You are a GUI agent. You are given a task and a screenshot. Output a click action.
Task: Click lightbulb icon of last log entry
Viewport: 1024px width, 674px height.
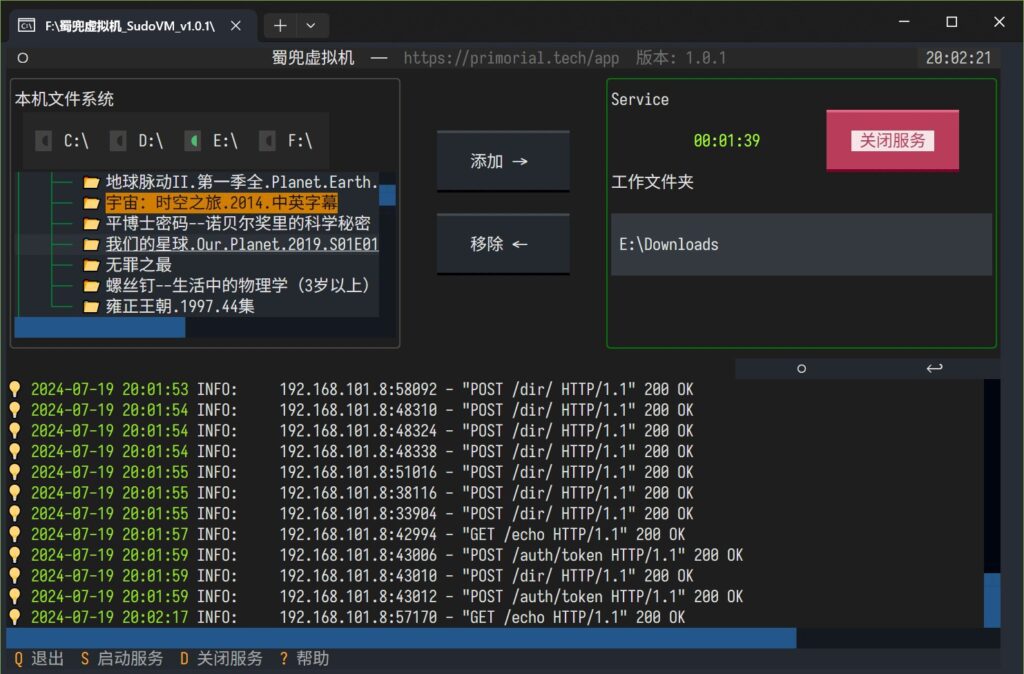tap(14, 617)
